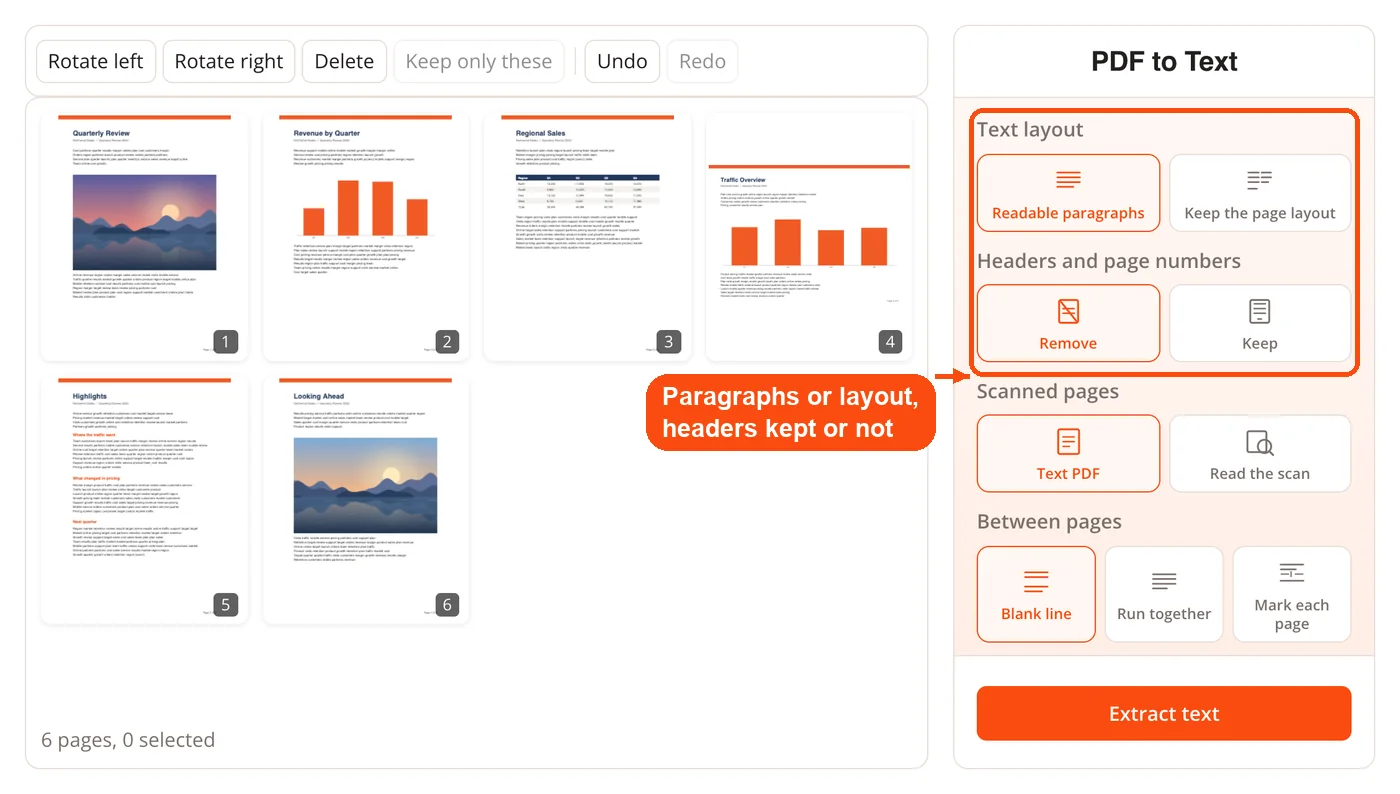Viewport: 1400px width, 794px height.
Task: Click the Rotate left button
Action: 96,61
